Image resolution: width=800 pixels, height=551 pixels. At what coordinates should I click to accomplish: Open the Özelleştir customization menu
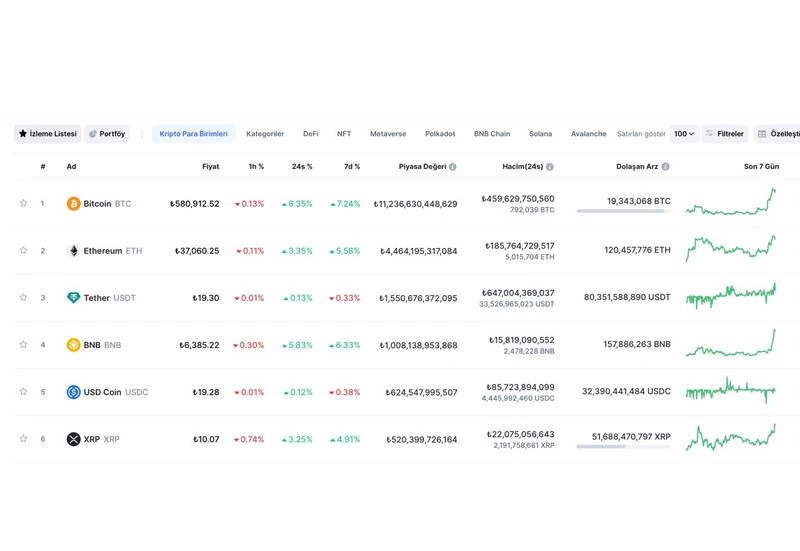pyautogui.click(x=777, y=134)
